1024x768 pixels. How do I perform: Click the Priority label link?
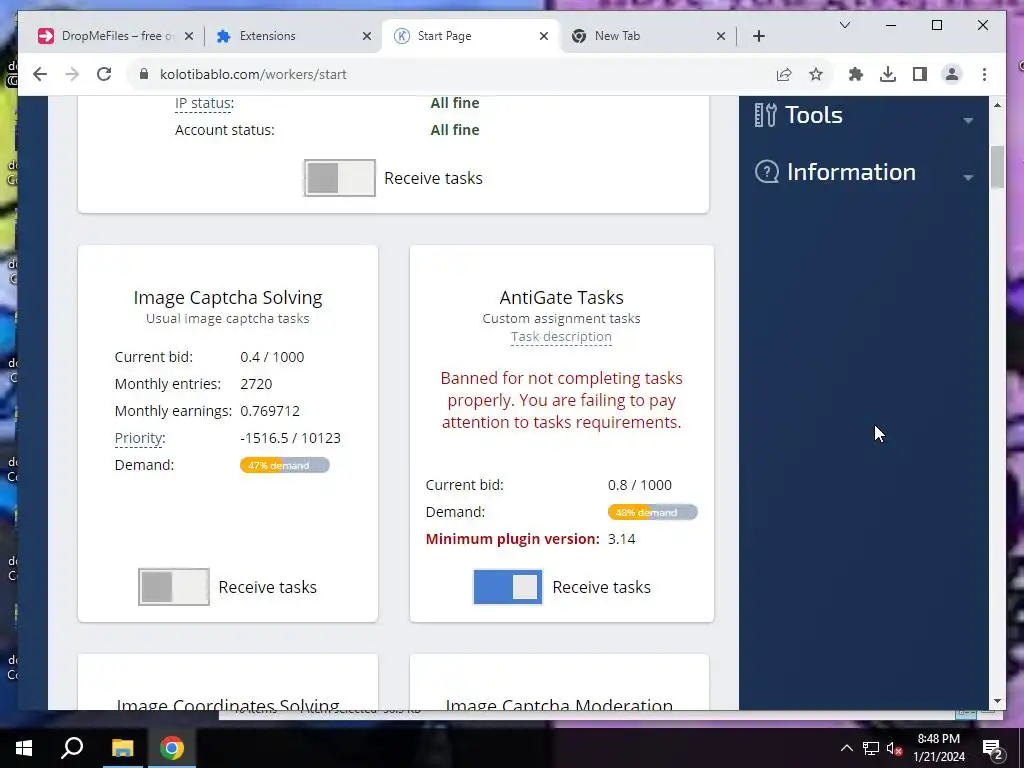[140, 438]
